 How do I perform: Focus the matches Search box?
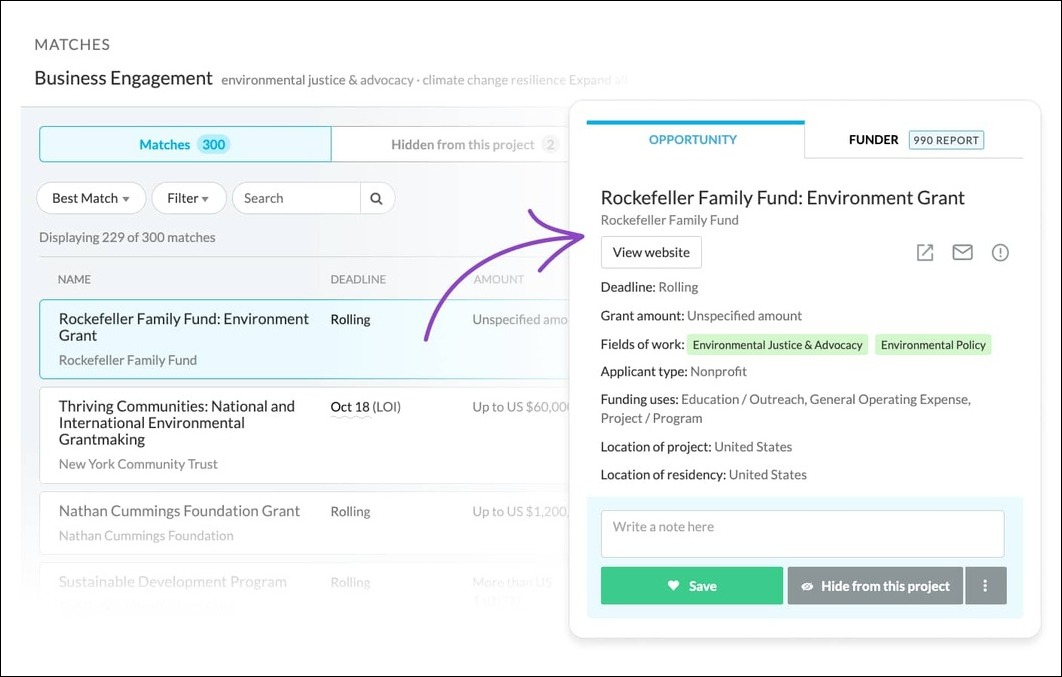click(296, 198)
